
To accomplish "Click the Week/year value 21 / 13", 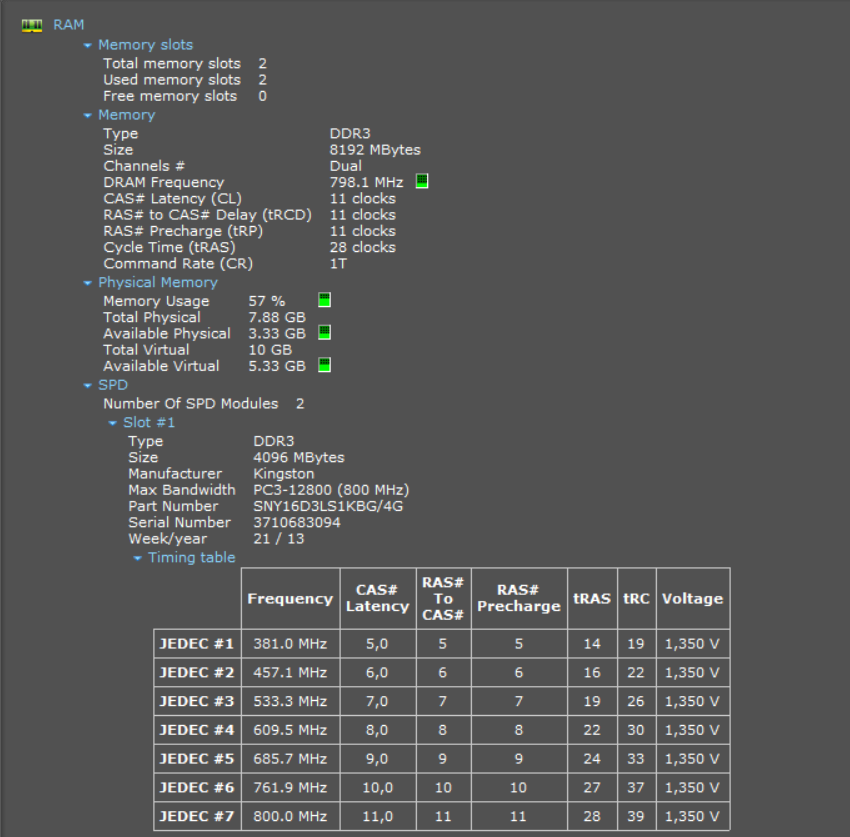I will 279,538.
